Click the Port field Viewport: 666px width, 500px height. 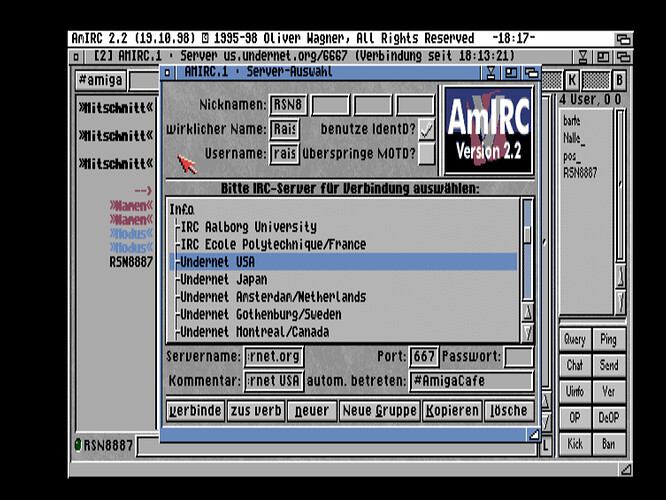click(x=423, y=356)
